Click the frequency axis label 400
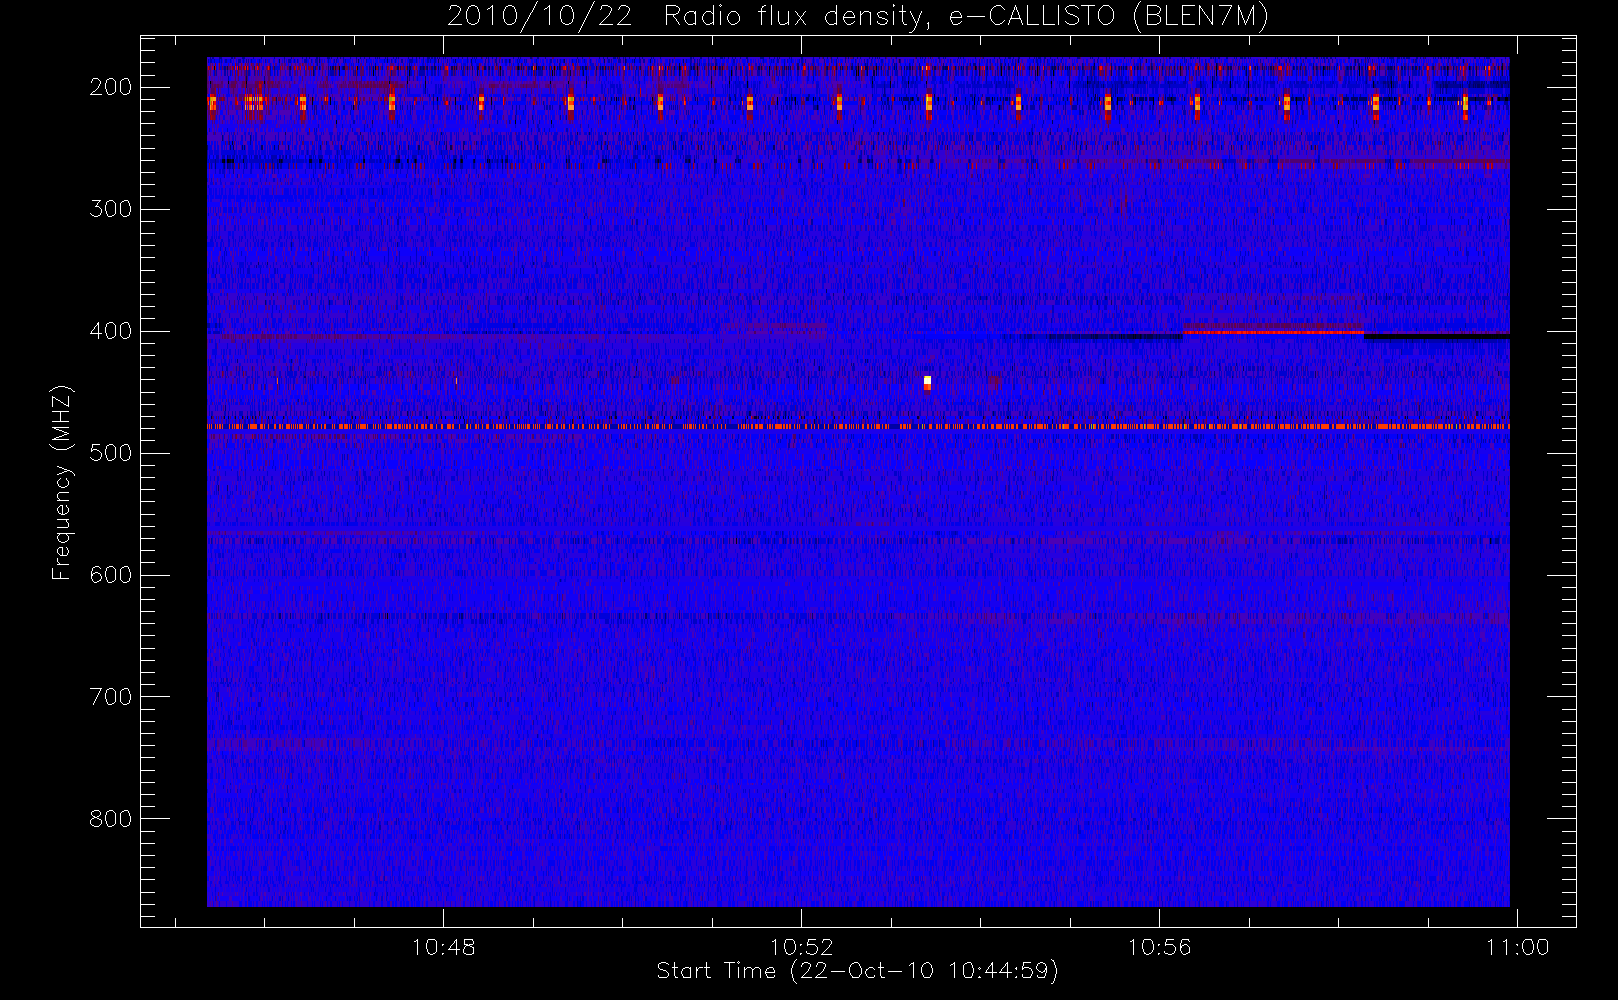 110,331
